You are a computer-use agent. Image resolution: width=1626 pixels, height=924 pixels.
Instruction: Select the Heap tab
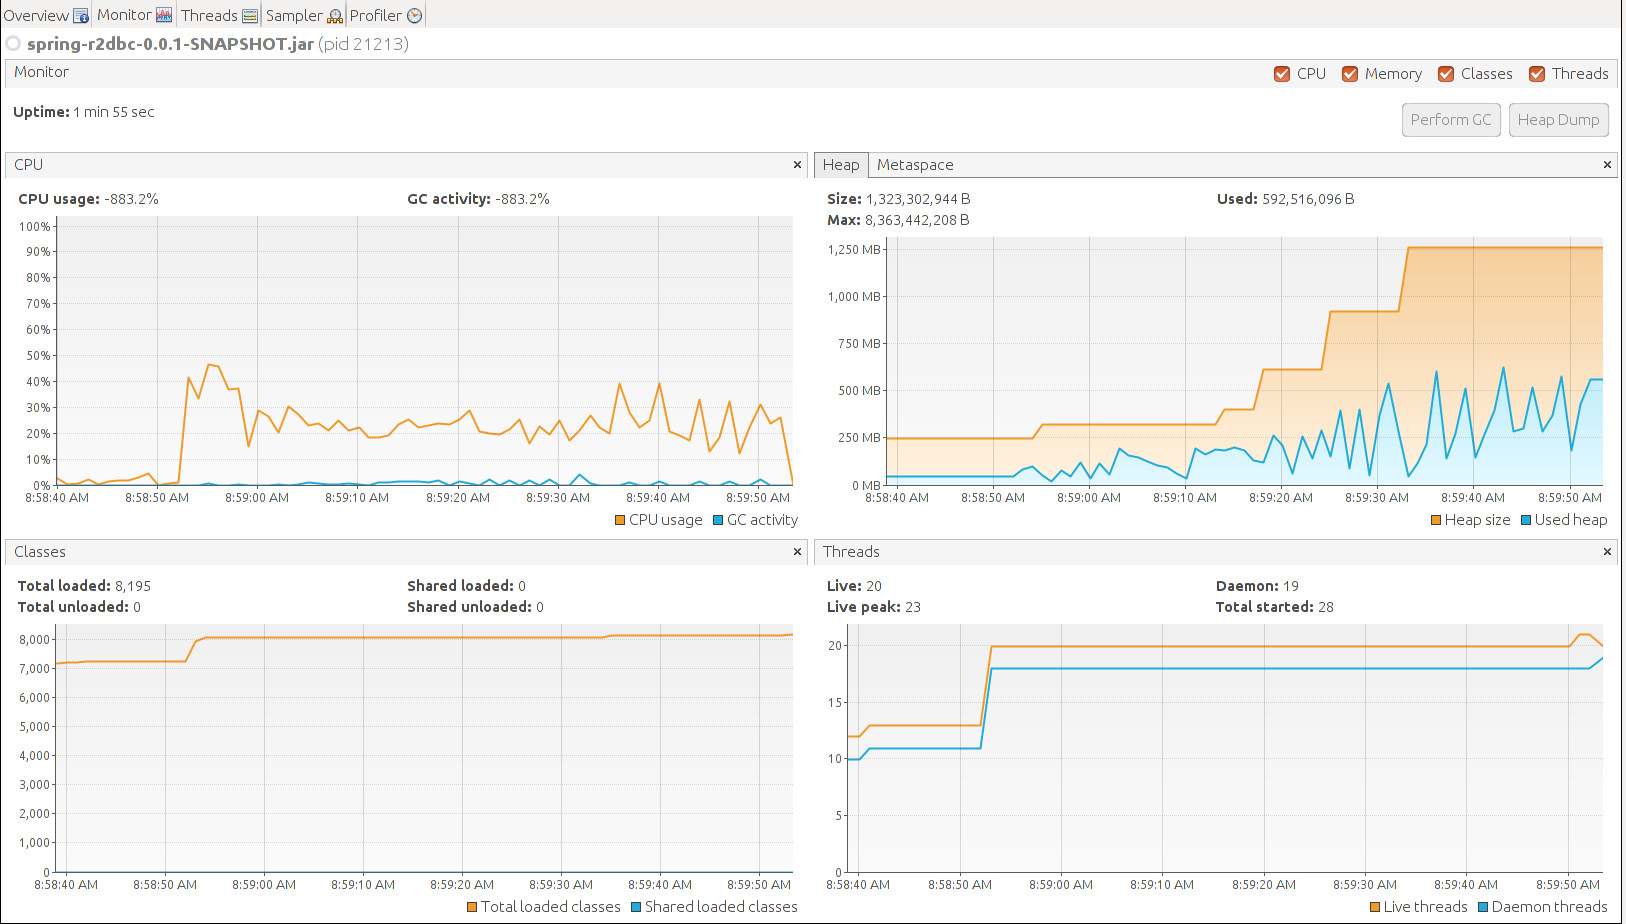(x=841, y=165)
